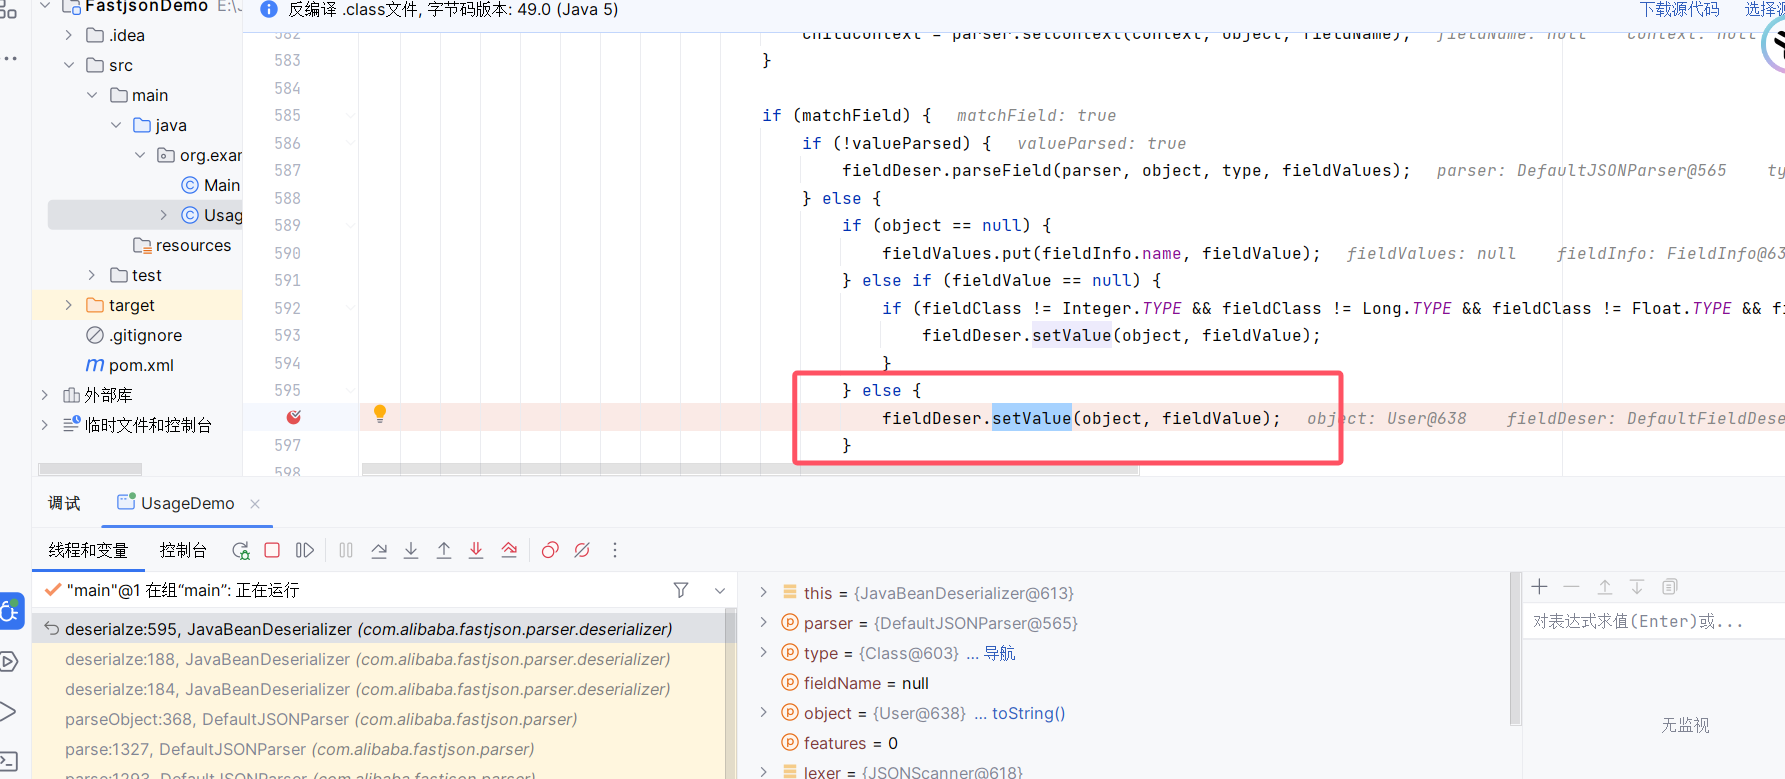
Task: Expand the object variable node
Action: point(764,712)
